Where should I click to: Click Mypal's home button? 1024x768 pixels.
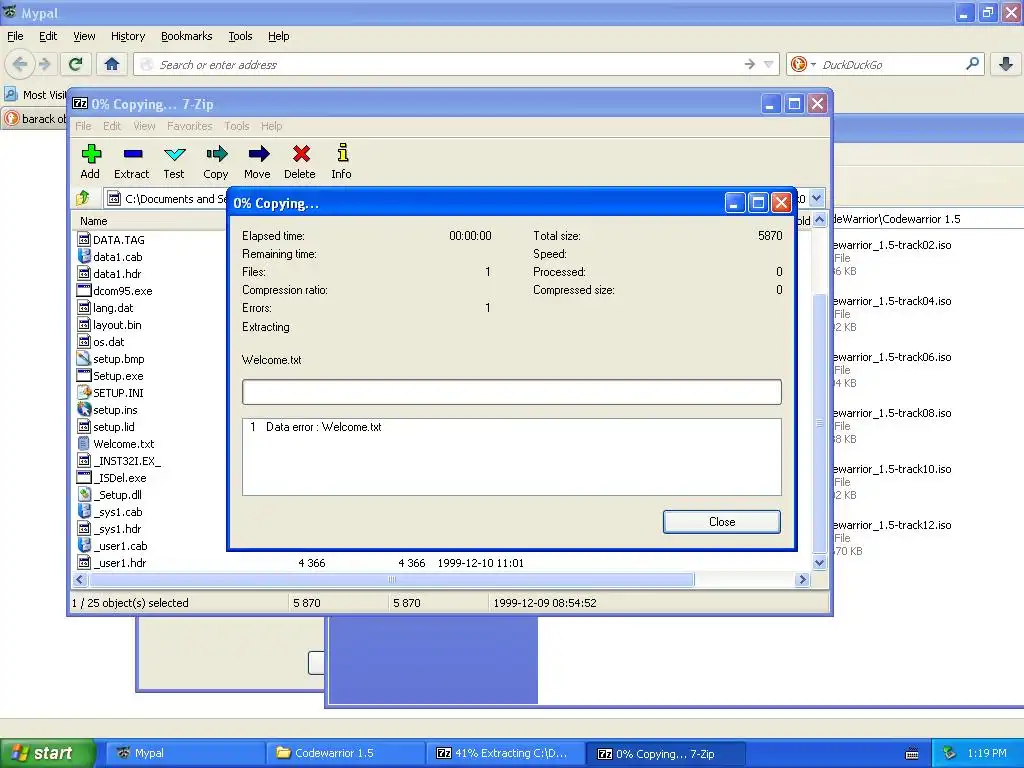pyautogui.click(x=112, y=64)
